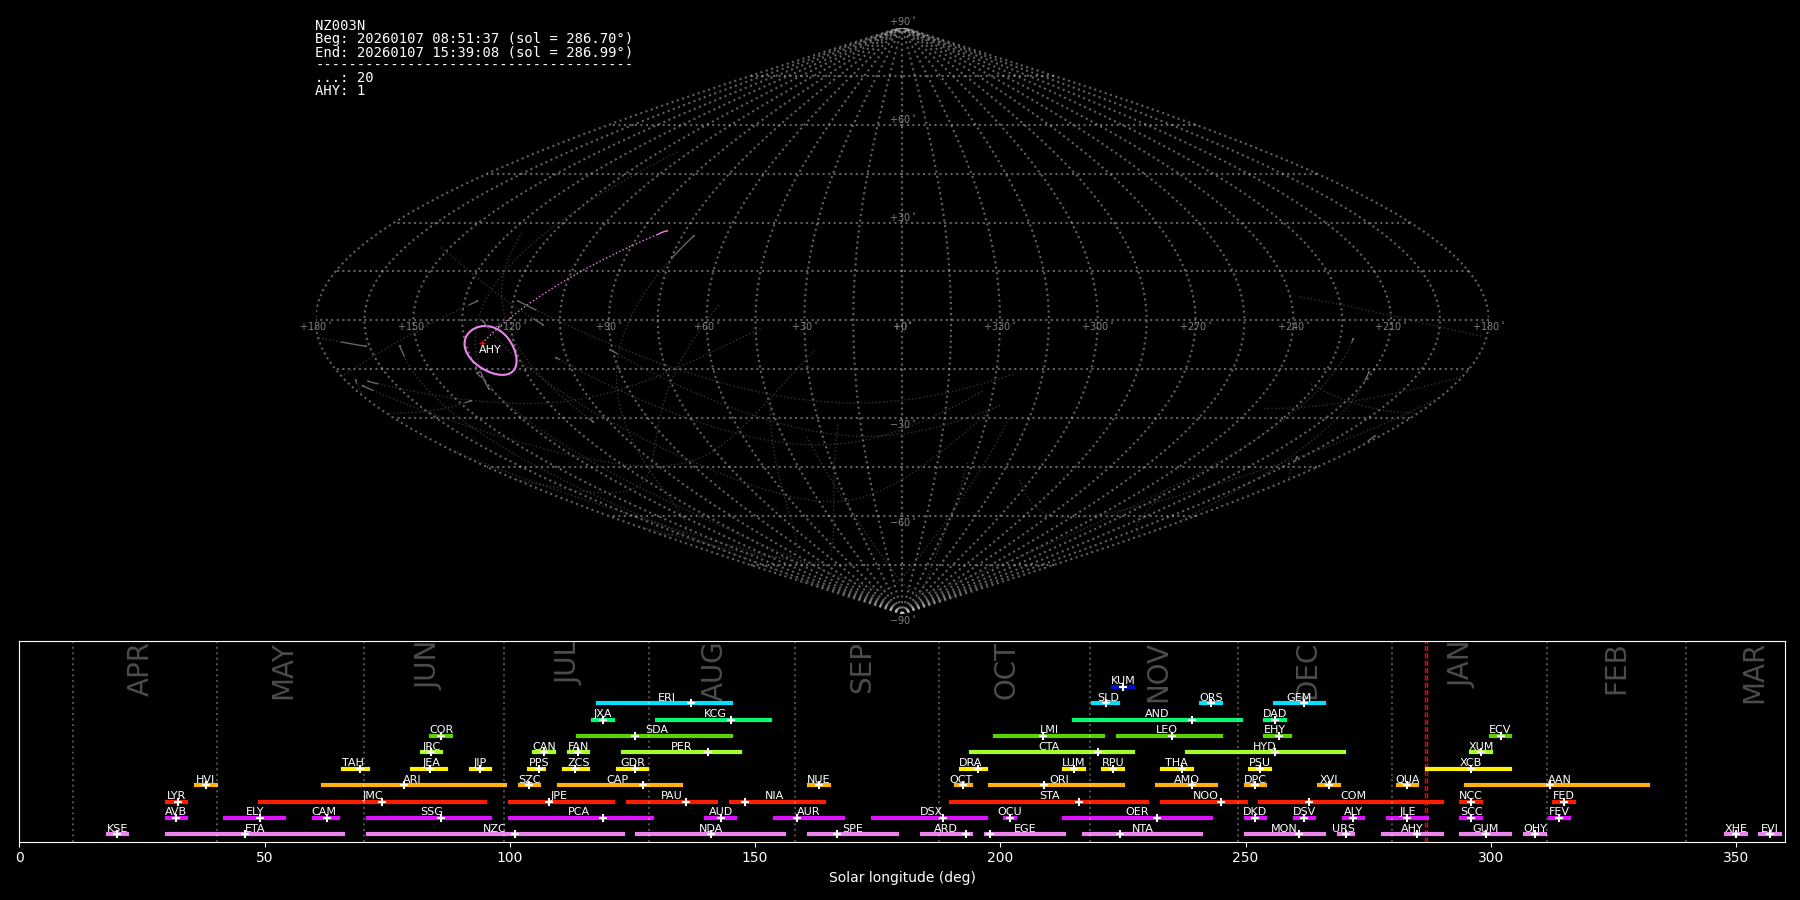The width and height of the screenshot is (1800, 900).
Task: Click the '...: 20' sporadic count entry
Action: [x=344, y=78]
